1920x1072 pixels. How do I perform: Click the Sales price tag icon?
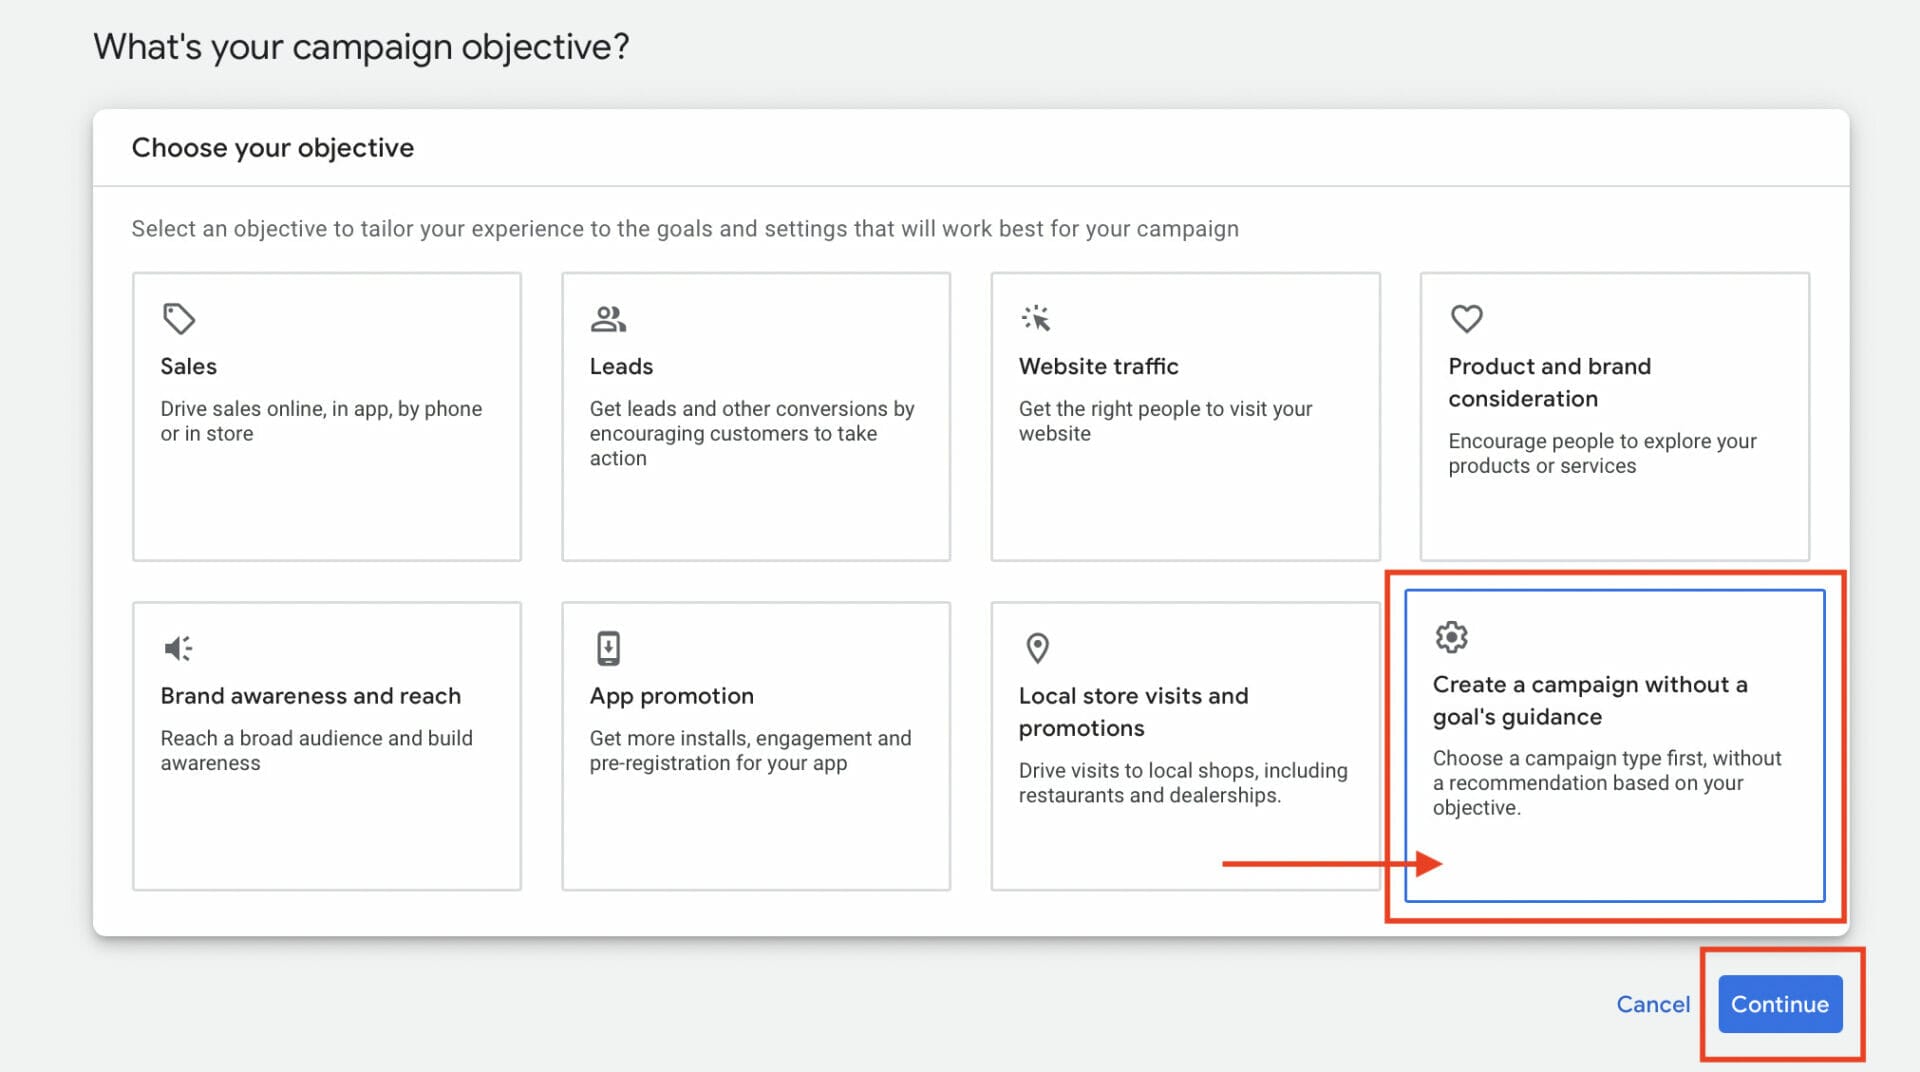tap(179, 319)
